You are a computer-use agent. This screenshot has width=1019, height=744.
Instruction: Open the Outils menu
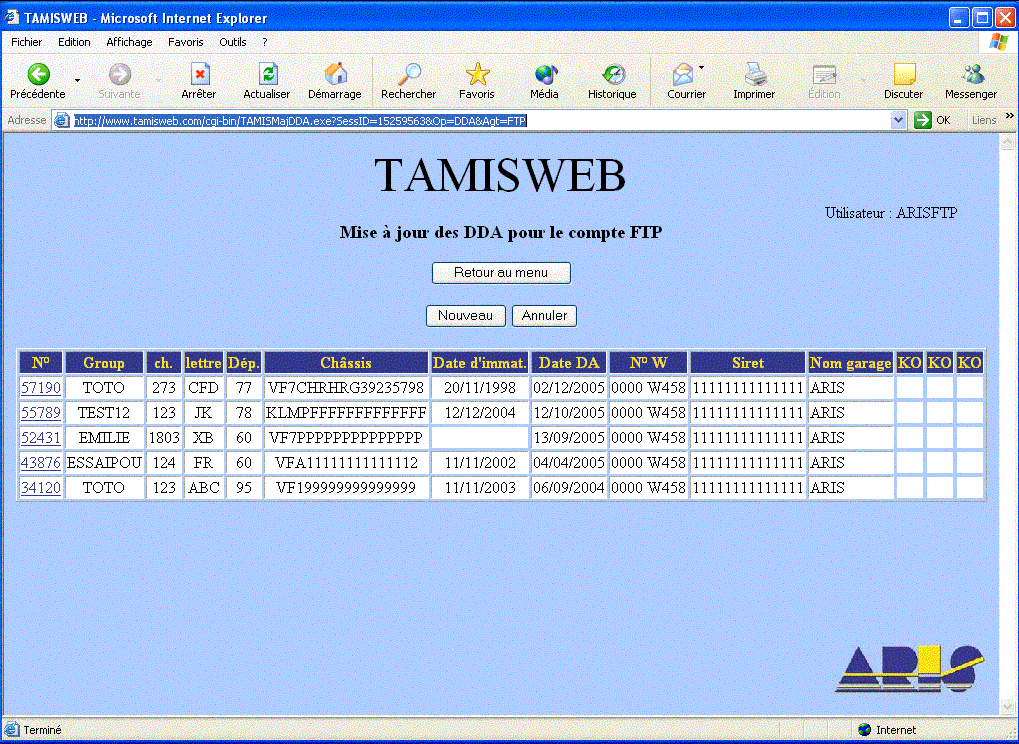(233, 42)
